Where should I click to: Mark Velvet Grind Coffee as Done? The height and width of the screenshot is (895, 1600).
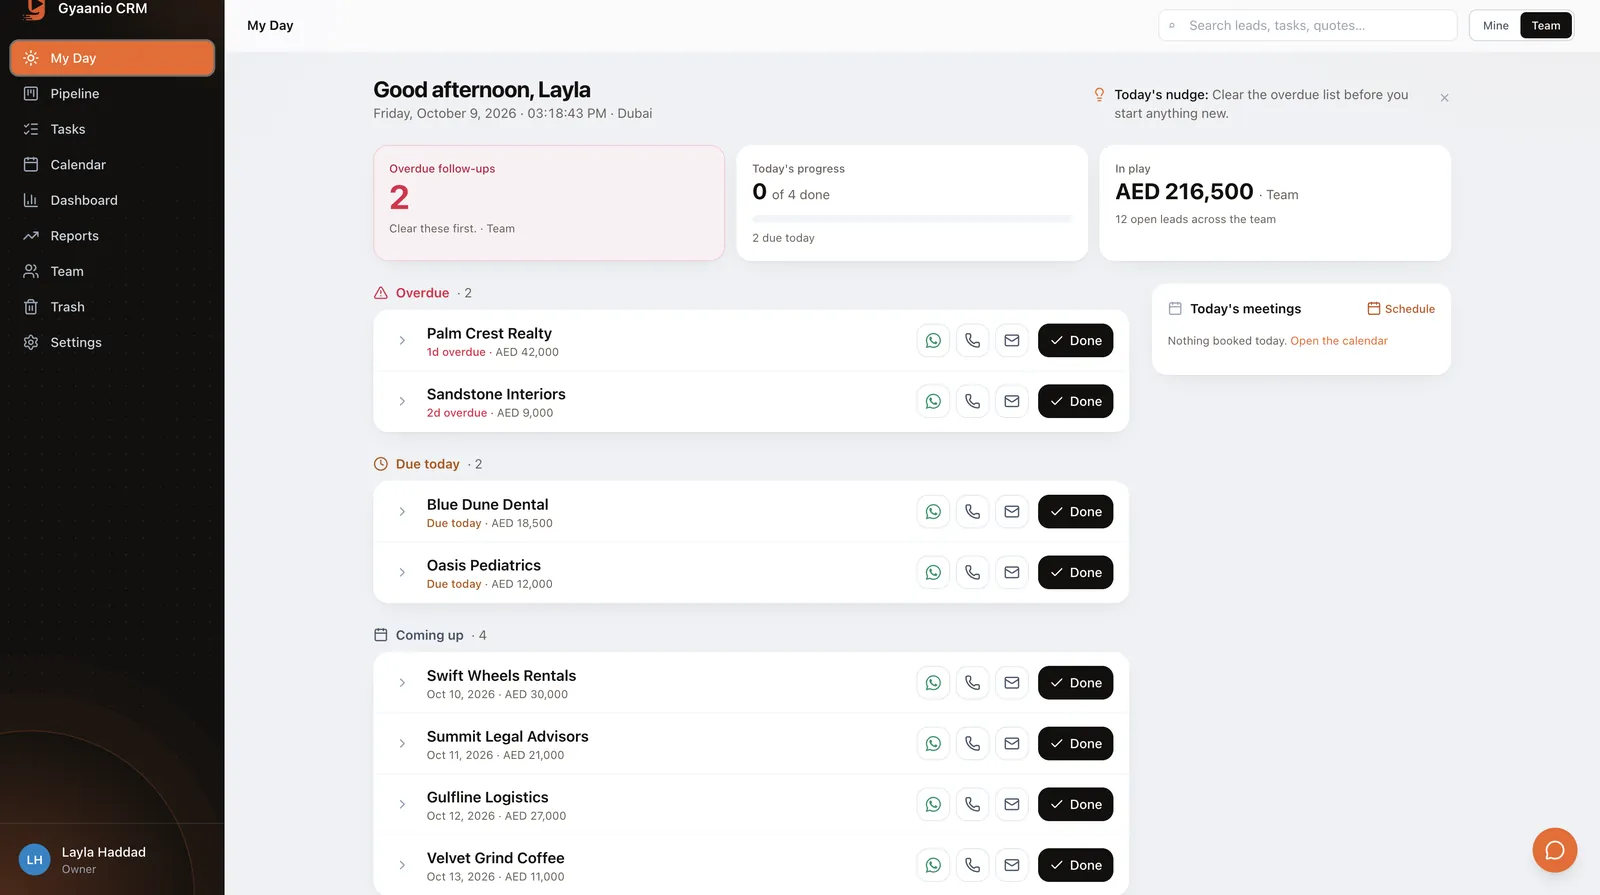1075,866
